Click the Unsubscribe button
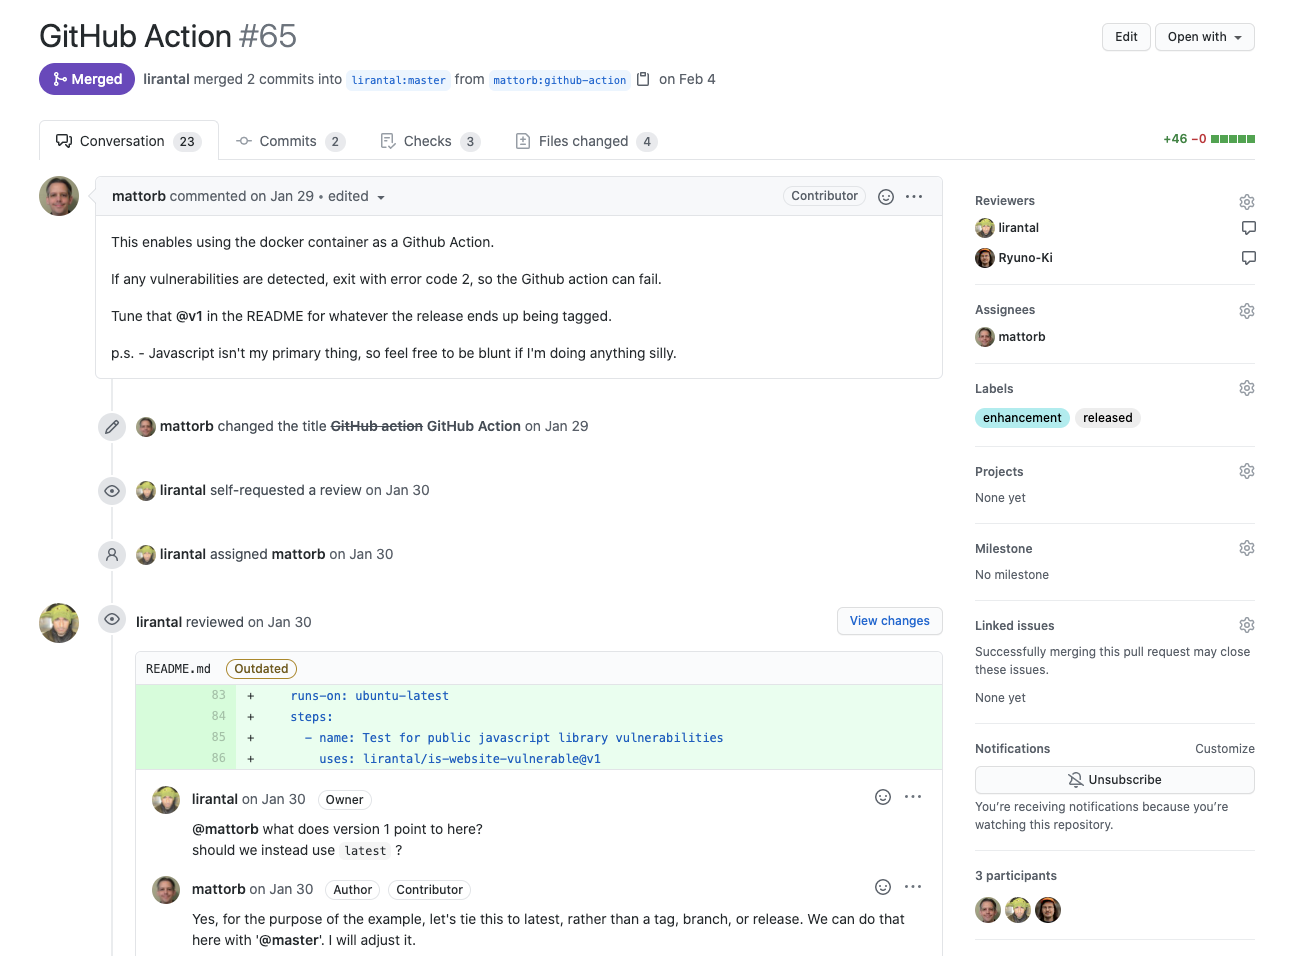 point(1114,780)
